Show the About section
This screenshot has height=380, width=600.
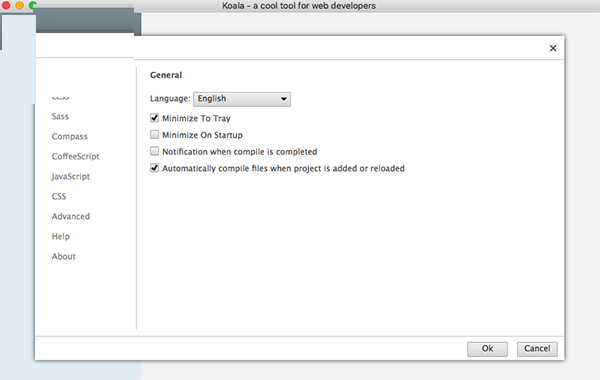(x=64, y=256)
